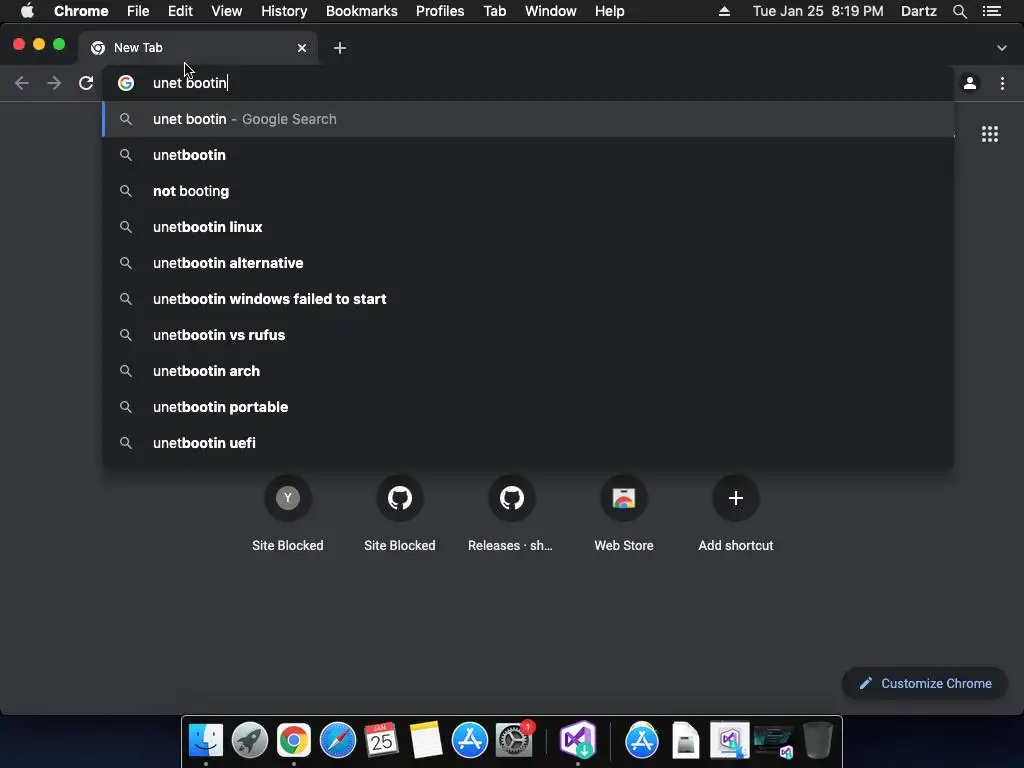1024x768 pixels.
Task: Choose the 'unetbootin arch' suggestion
Action: pyautogui.click(x=528, y=370)
